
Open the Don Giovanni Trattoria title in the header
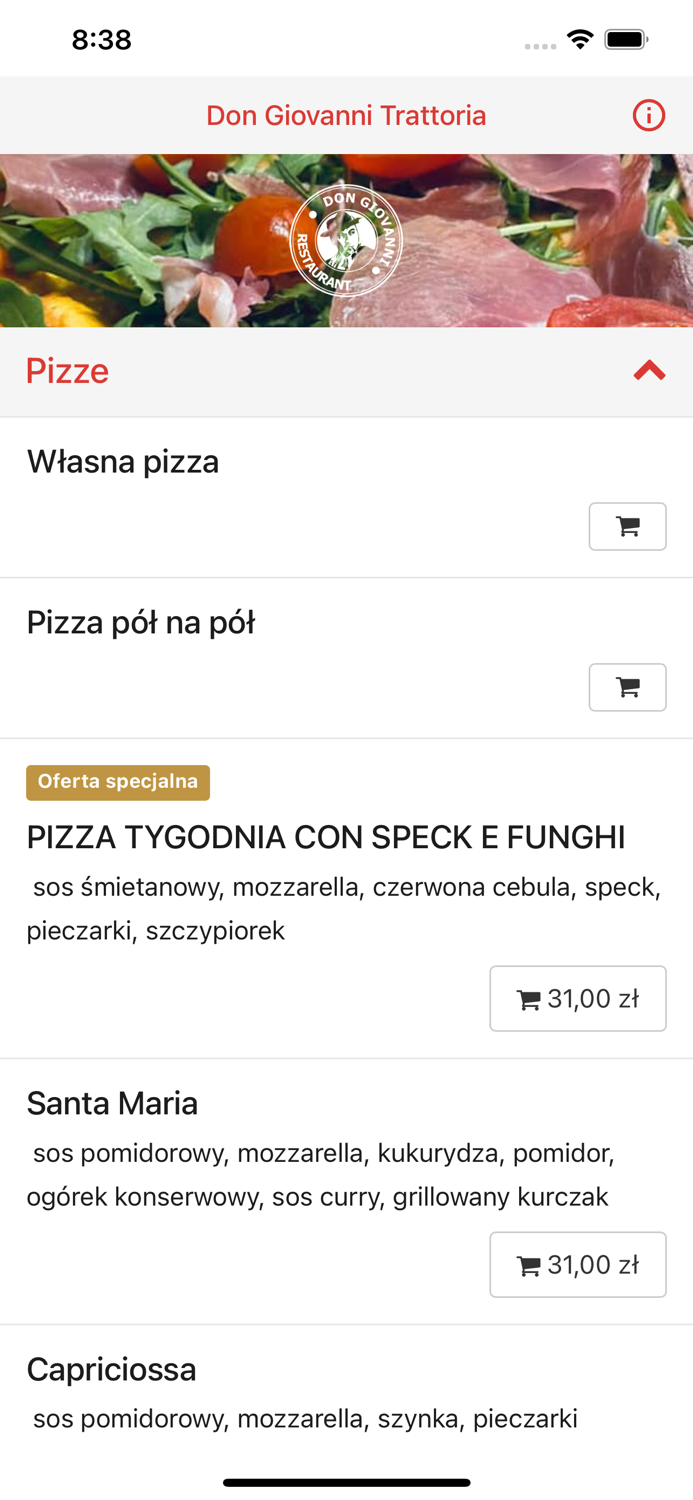click(346, 115)
